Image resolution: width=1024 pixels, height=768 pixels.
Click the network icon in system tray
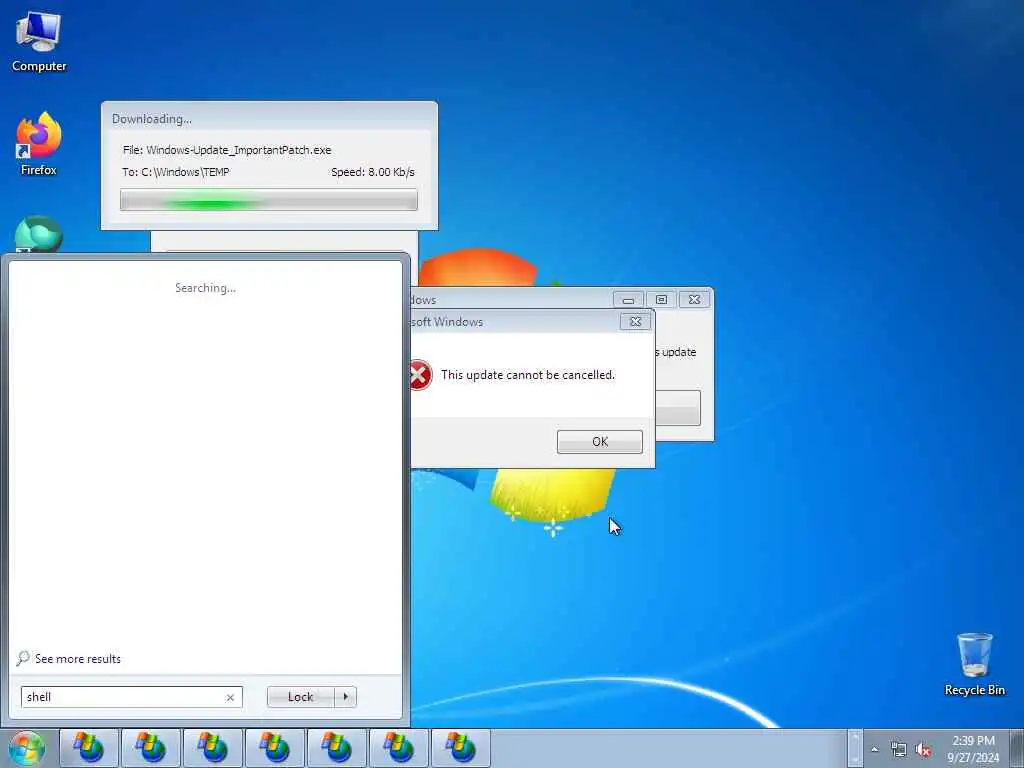coord(899,750)
